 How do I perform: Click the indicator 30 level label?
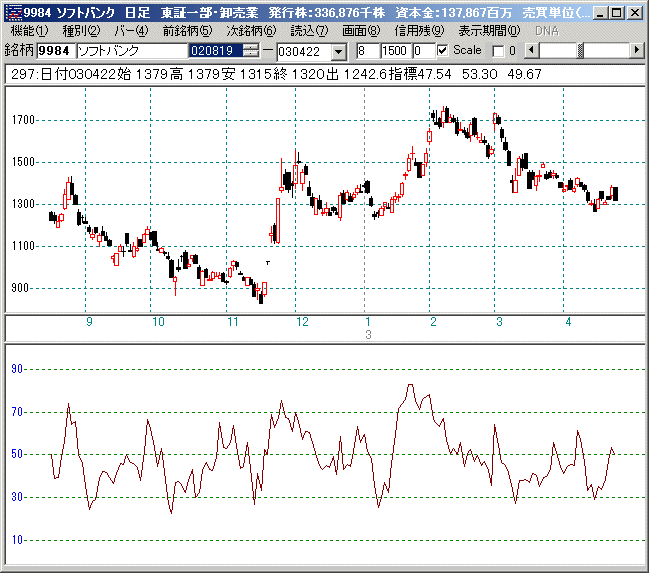(17, 497)
